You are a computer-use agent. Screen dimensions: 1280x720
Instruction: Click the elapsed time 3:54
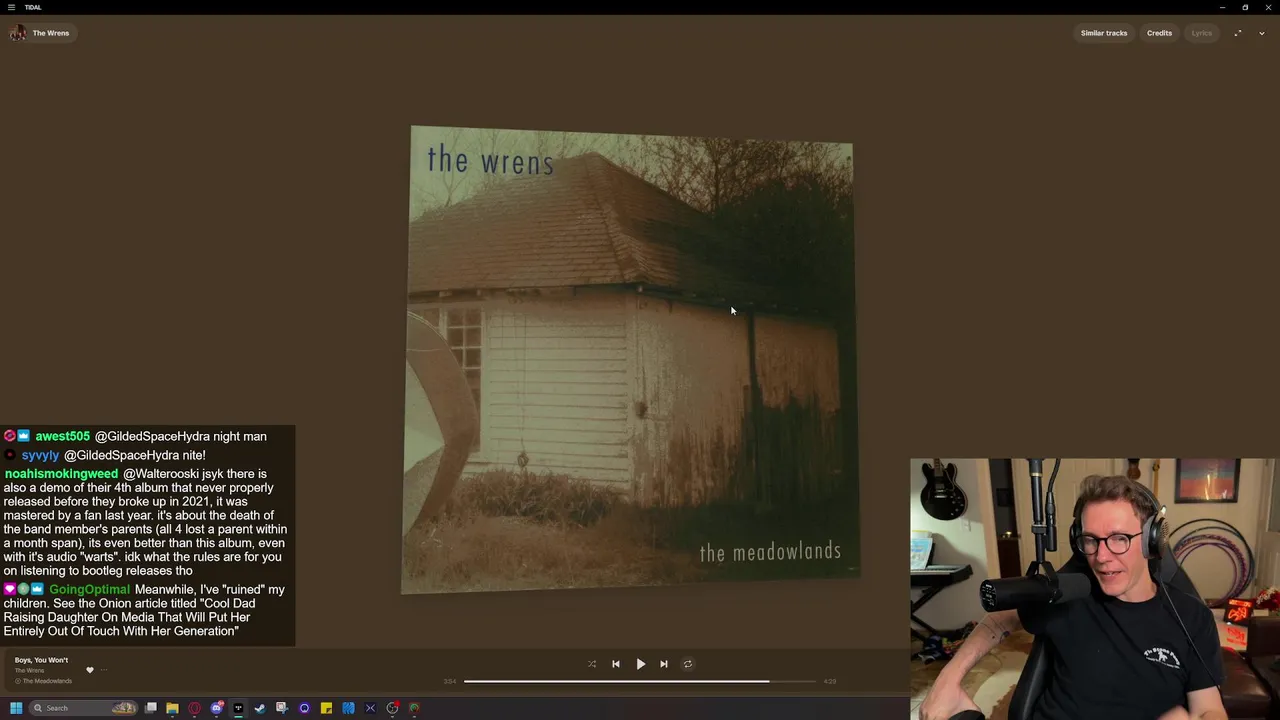tap(450, 681)
